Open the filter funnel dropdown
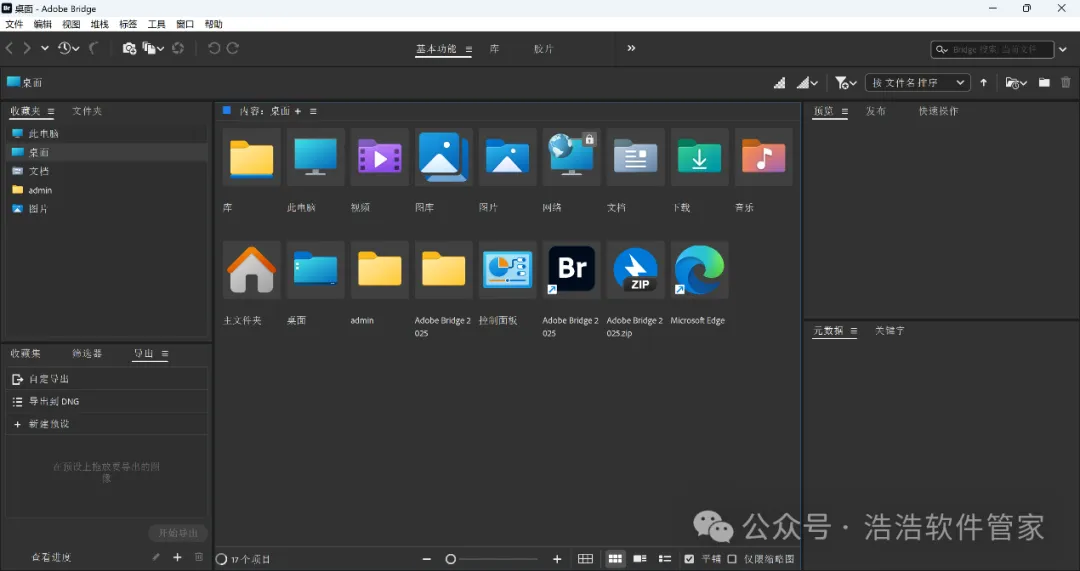This screenshot has height=571, width=1080. tap(845, 83)
